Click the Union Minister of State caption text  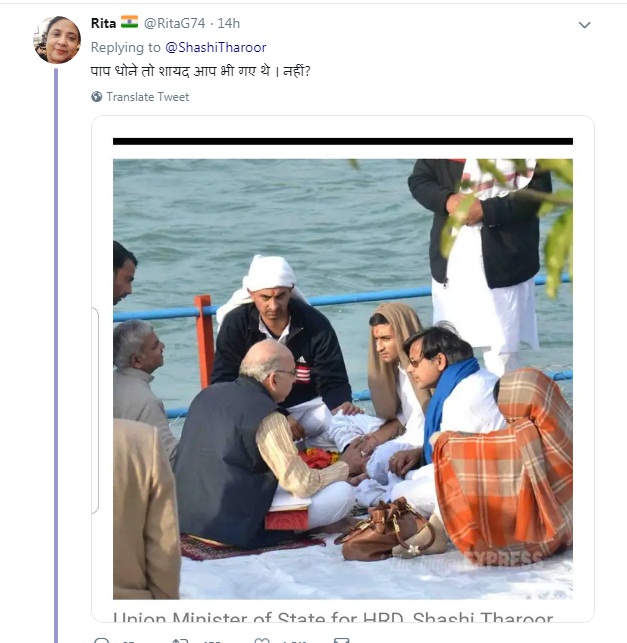point(333,617)
